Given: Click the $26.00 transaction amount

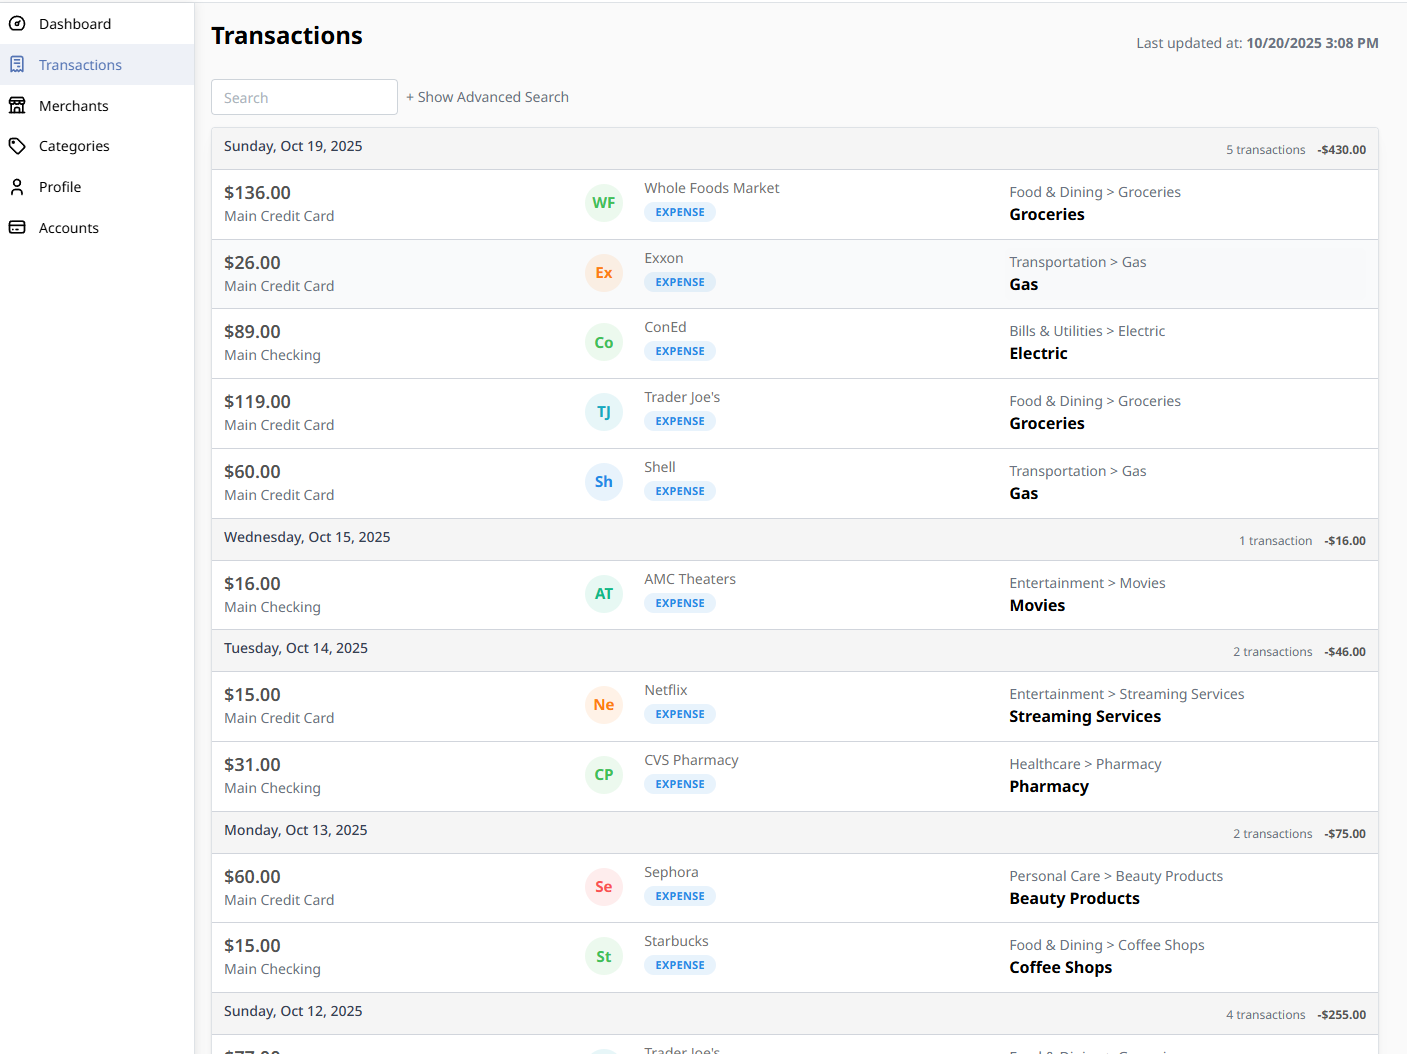Looking at the screenshot, I should [x=252, y=263].
